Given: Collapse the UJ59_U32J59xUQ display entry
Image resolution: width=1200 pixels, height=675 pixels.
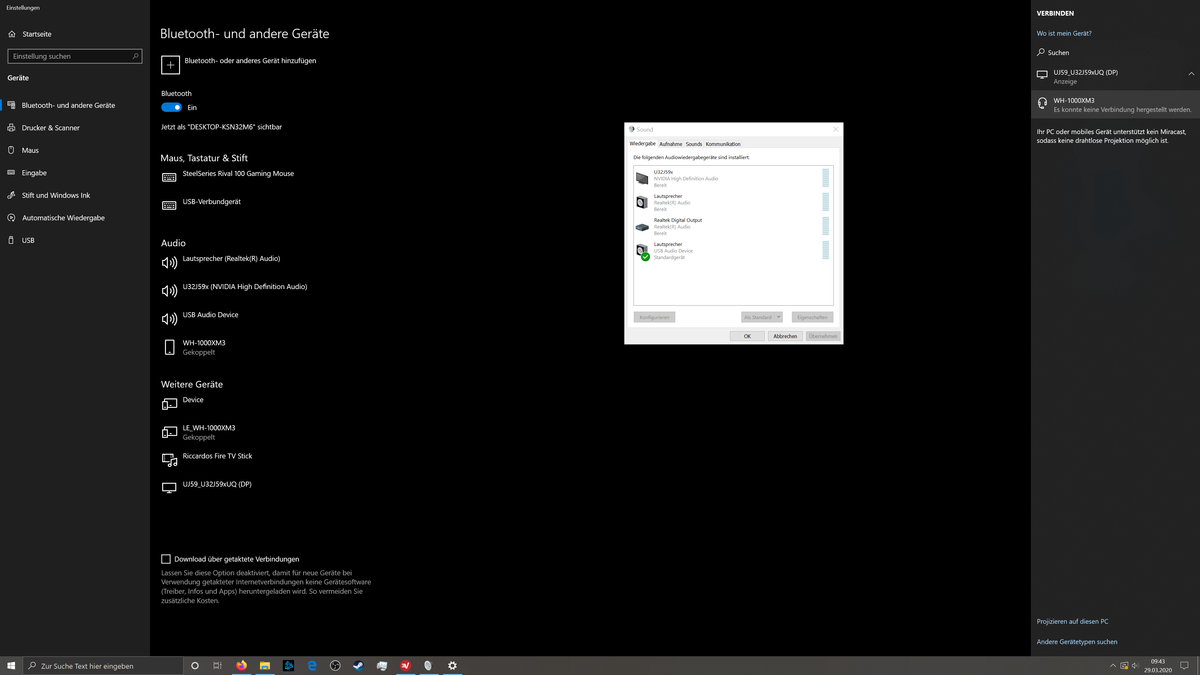Looking at the screenshot, I should point(1190,73).
